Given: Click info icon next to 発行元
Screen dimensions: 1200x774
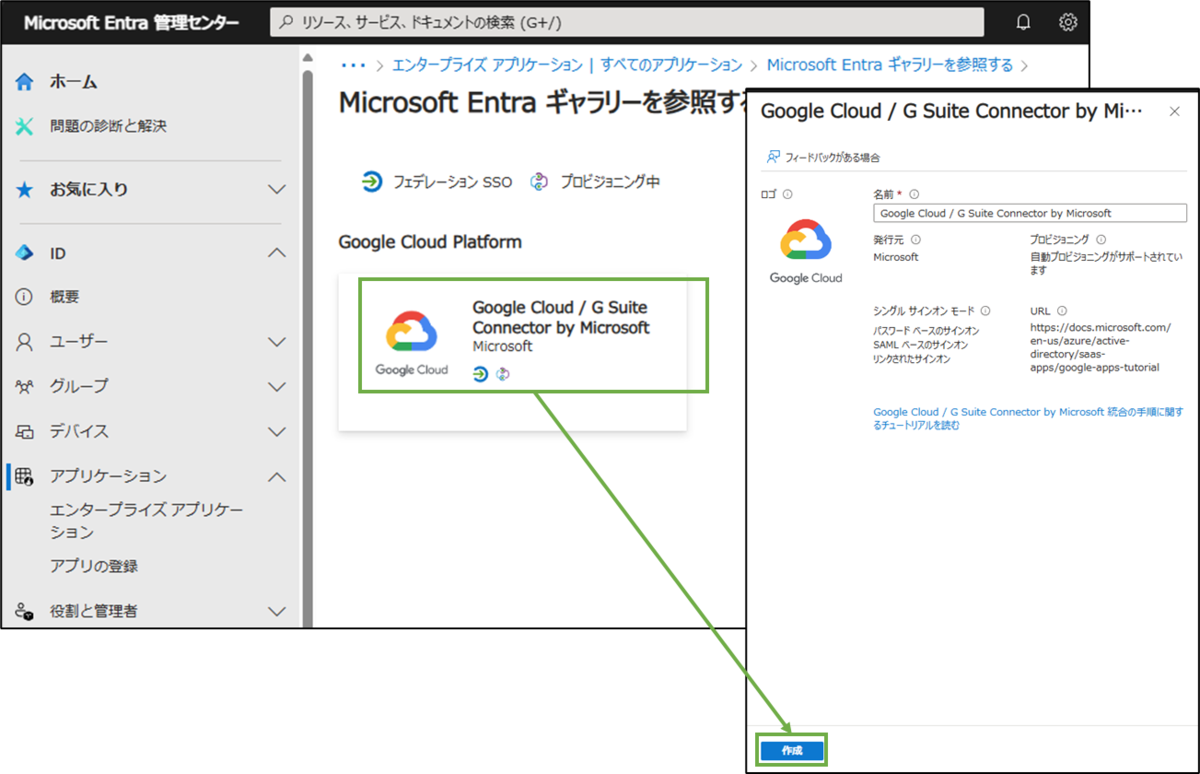Looking at the screenshot, I should 916,240.
